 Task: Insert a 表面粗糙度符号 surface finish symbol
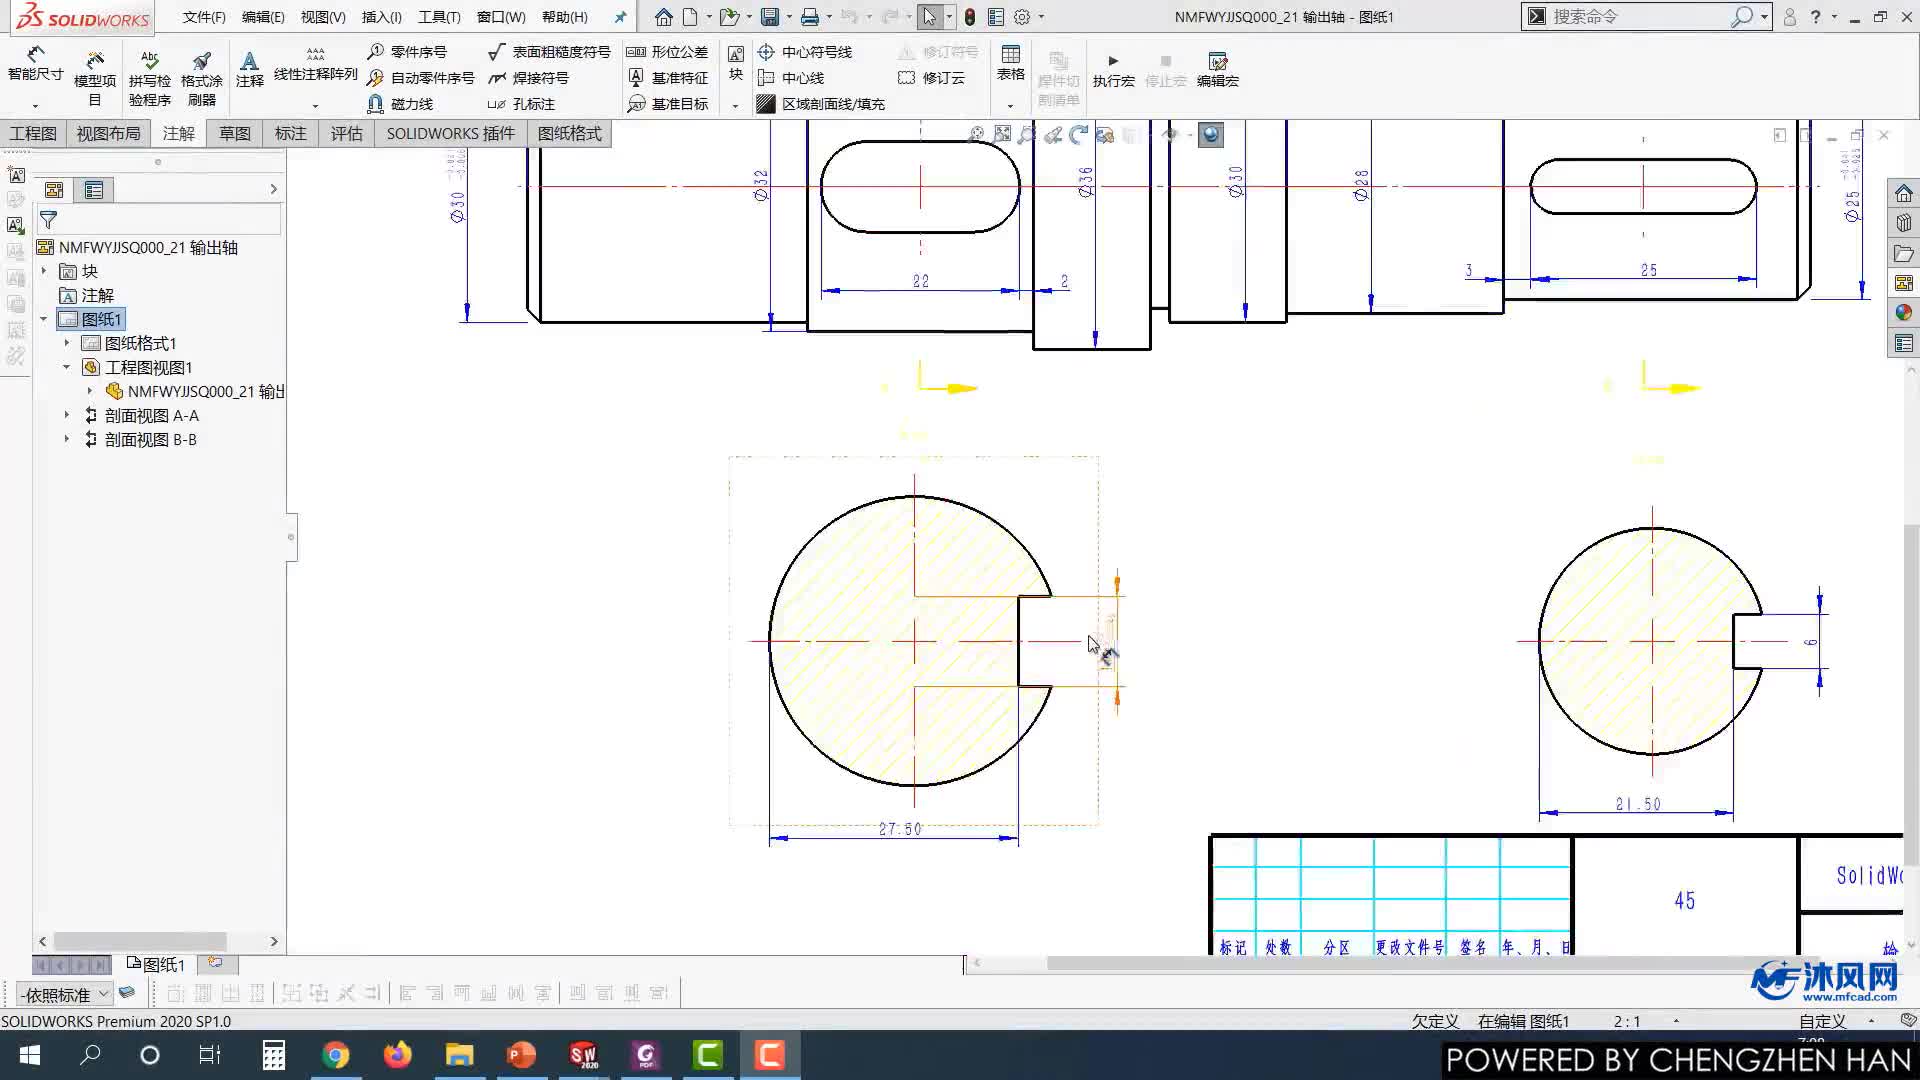pyautogui.click(x=549, y=52)
